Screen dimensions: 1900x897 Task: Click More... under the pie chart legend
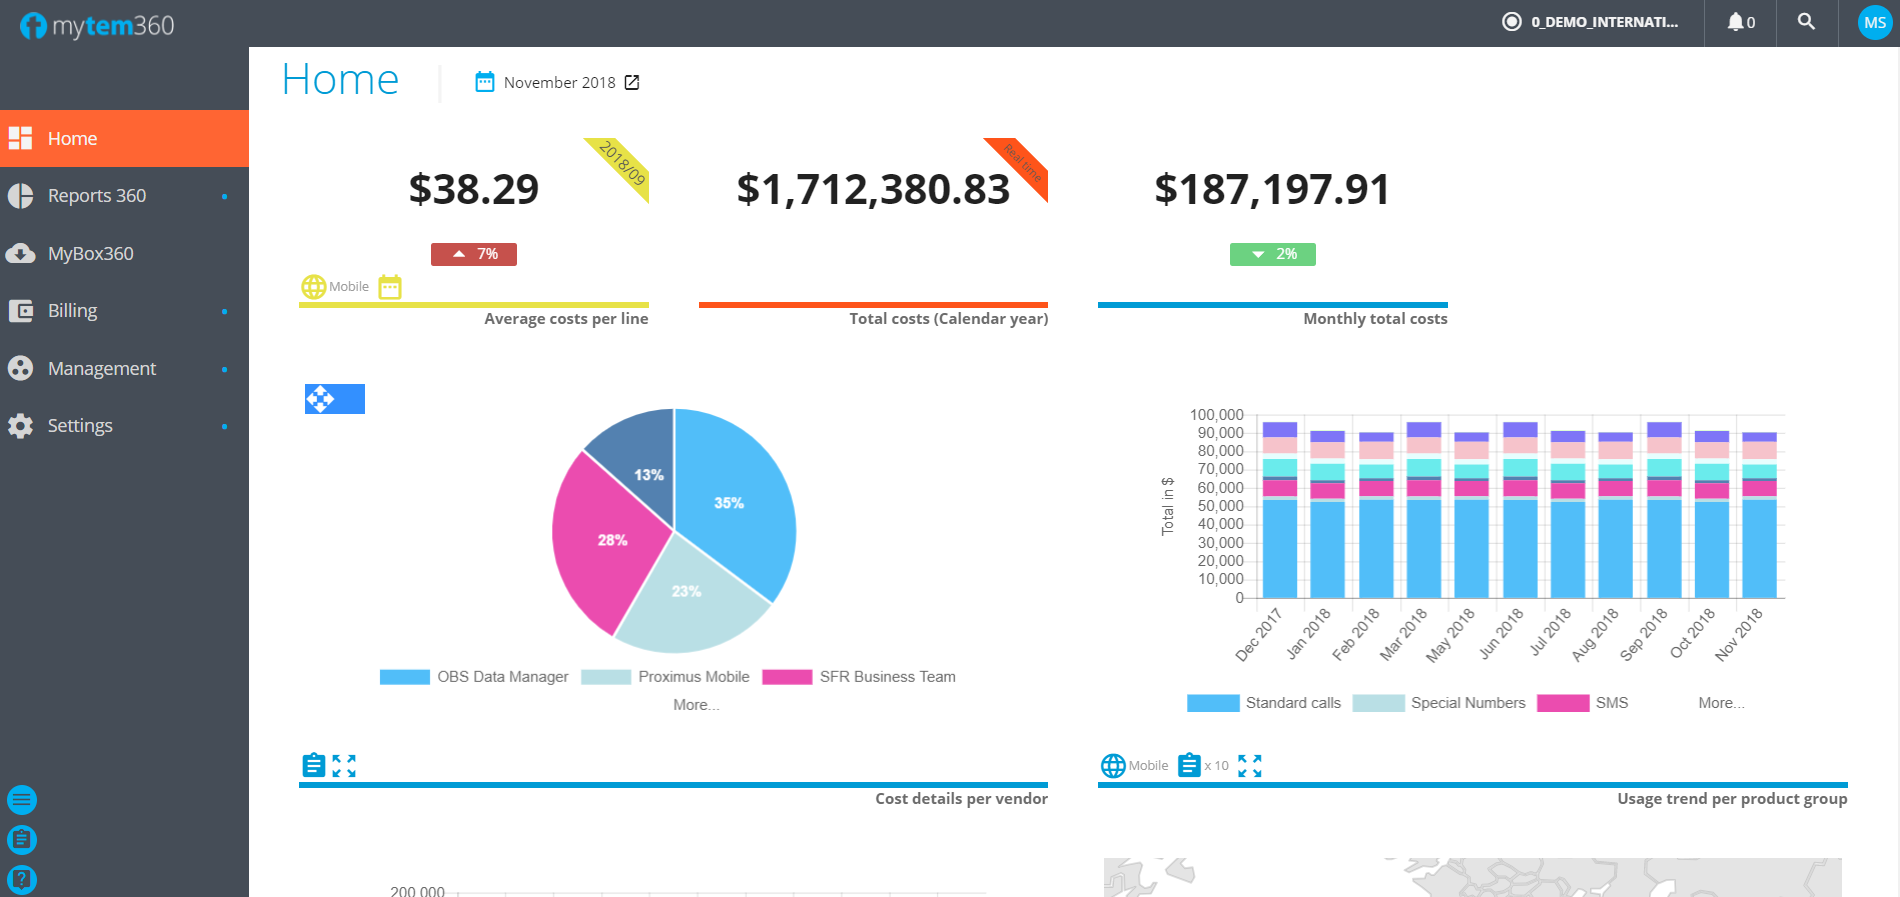696,705
